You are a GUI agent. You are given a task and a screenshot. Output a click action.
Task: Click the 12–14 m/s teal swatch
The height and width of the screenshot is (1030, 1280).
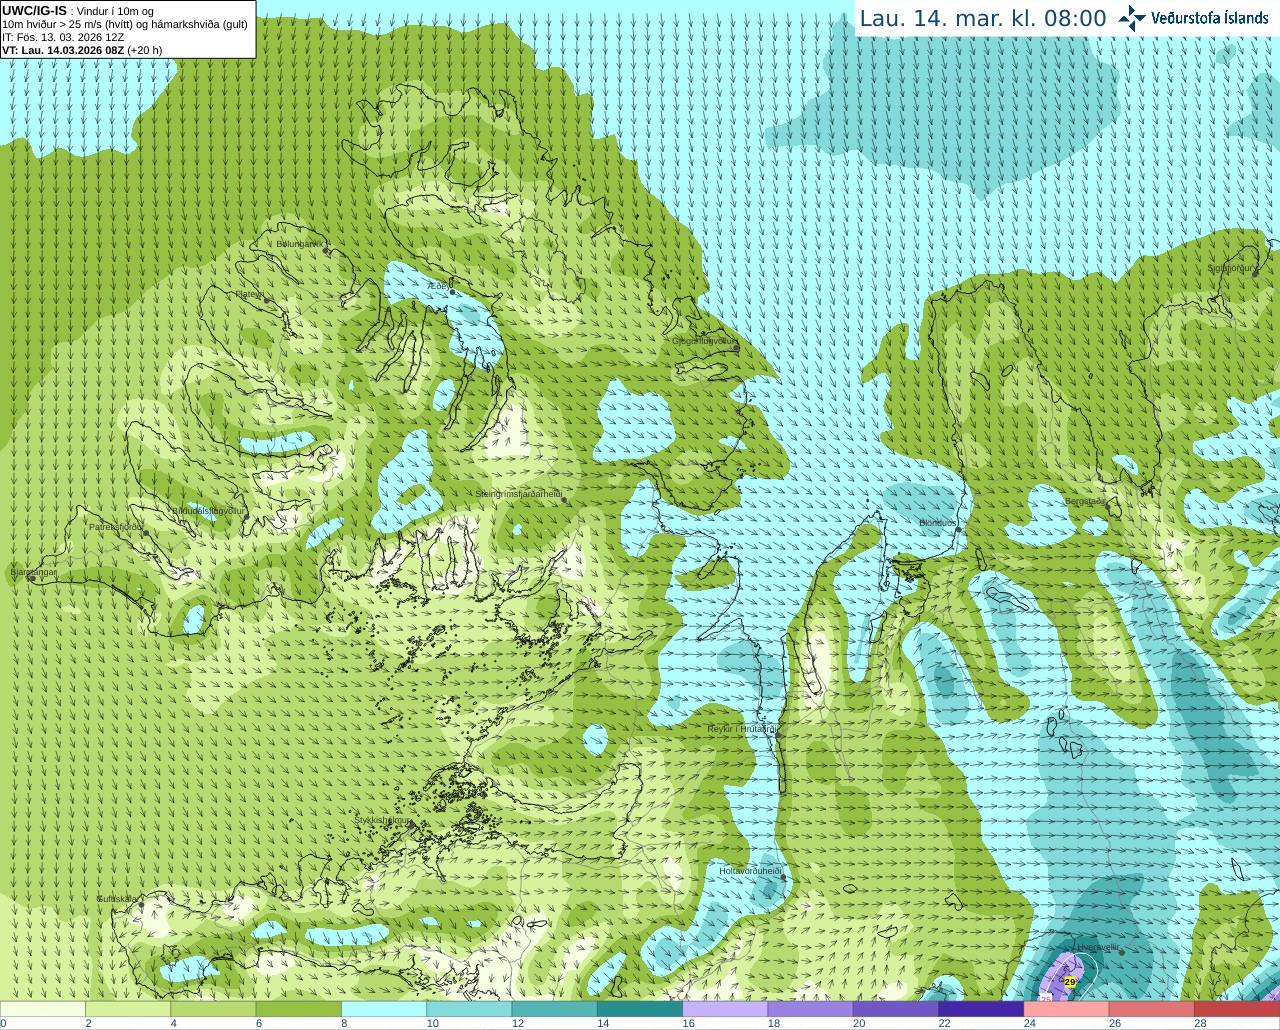(555, 1009)
